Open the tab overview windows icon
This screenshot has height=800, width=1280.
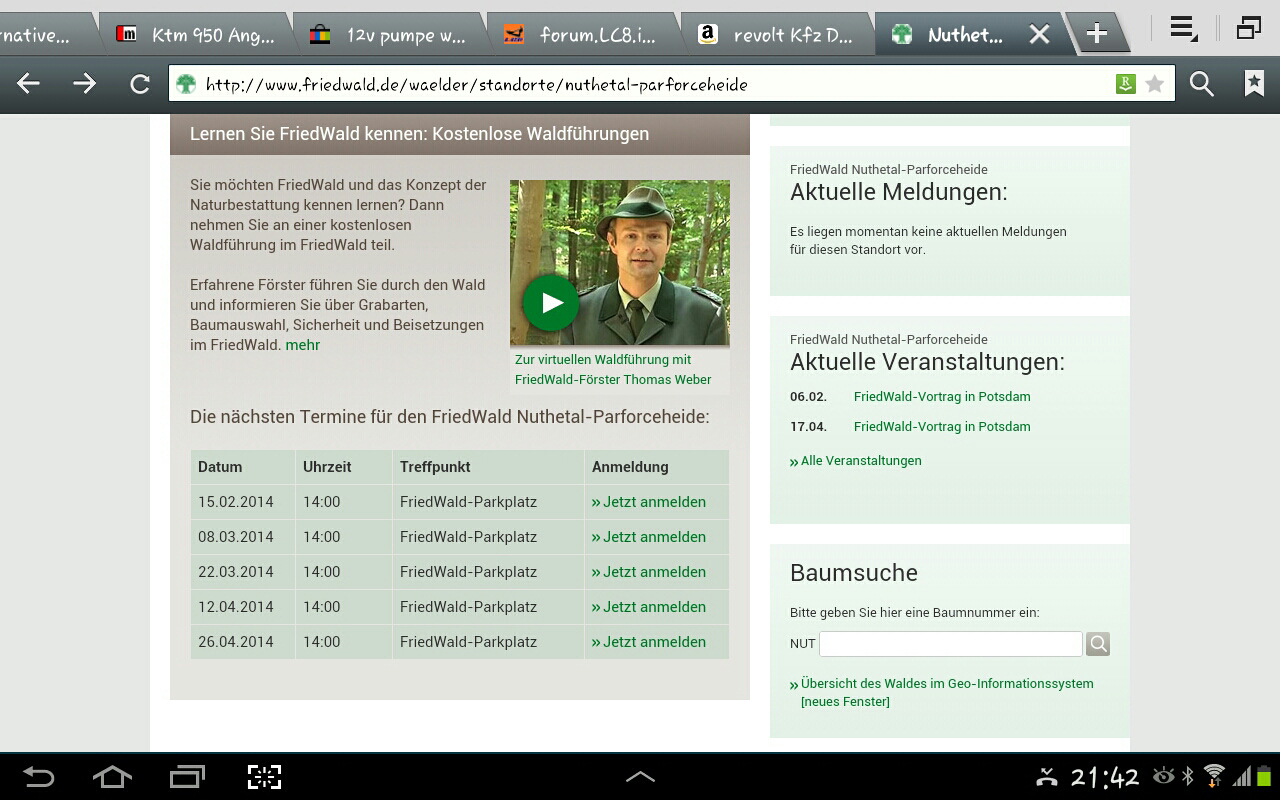point(1248,30)
